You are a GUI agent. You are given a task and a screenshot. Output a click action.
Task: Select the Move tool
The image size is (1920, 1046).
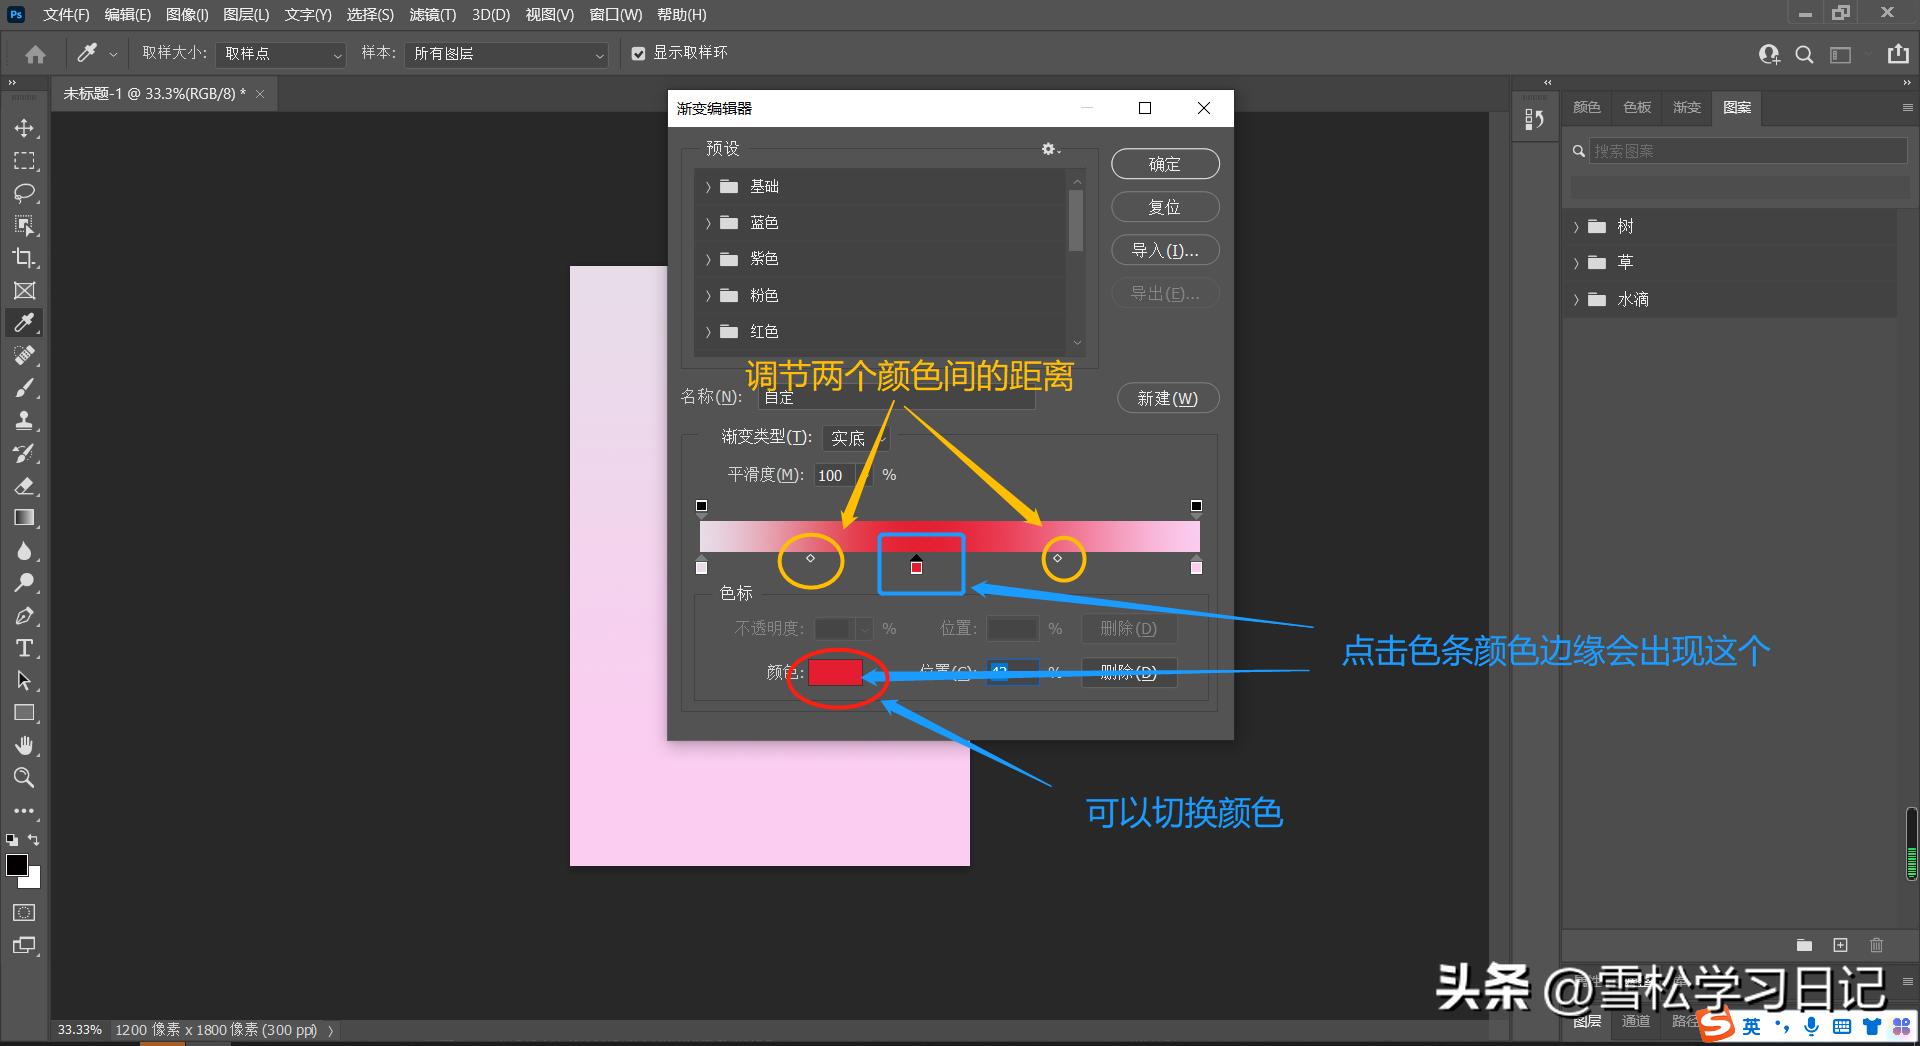point(25,128)
